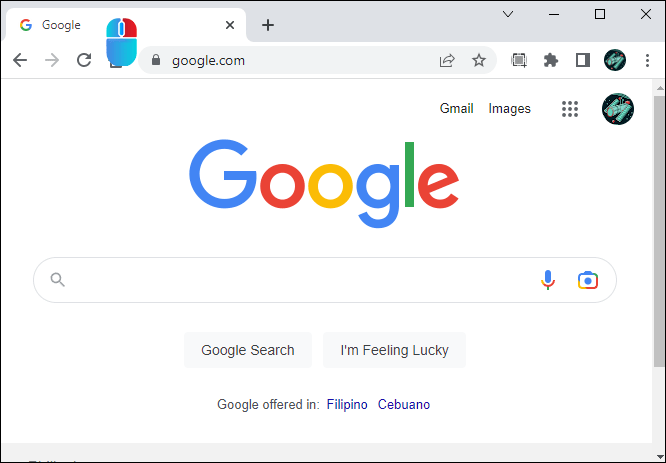
Task: Close the Google tab
Action: [230, 25]
